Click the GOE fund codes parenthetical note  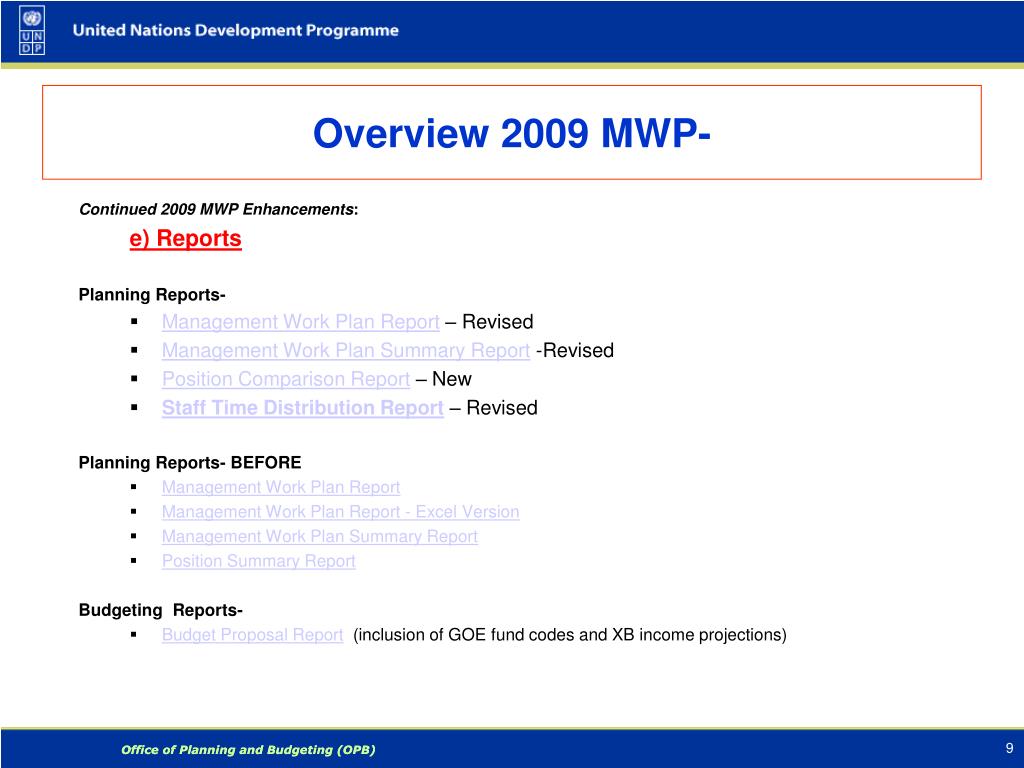pyautogui.click(x=569, y=635)
